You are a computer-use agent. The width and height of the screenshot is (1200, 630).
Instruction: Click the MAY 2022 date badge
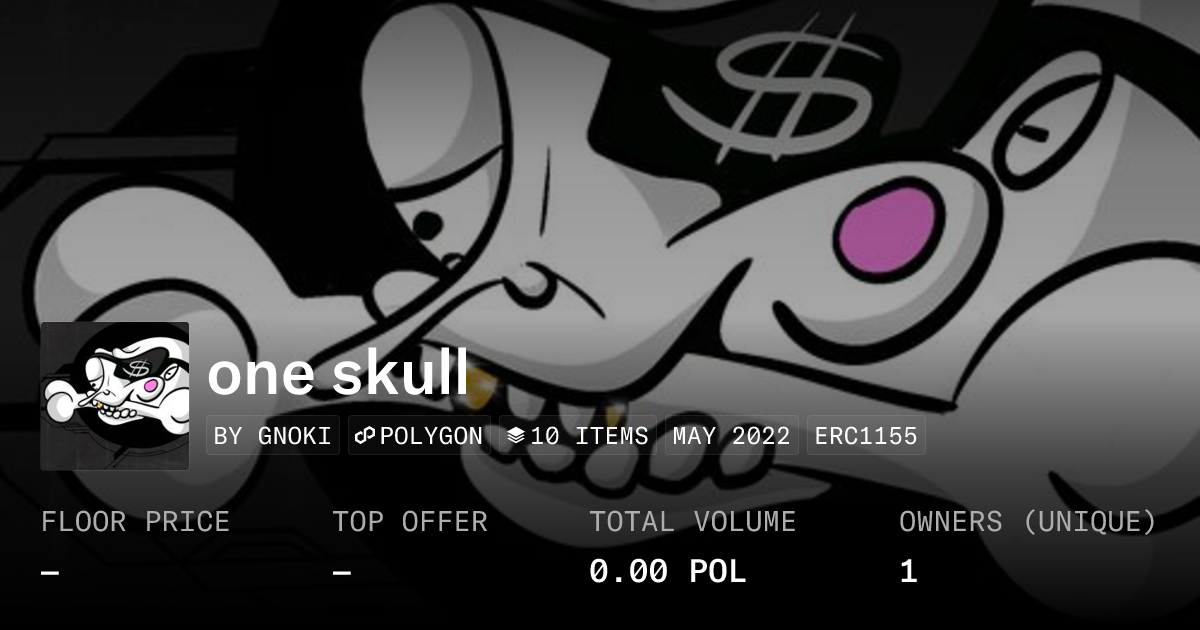point(732,436)
